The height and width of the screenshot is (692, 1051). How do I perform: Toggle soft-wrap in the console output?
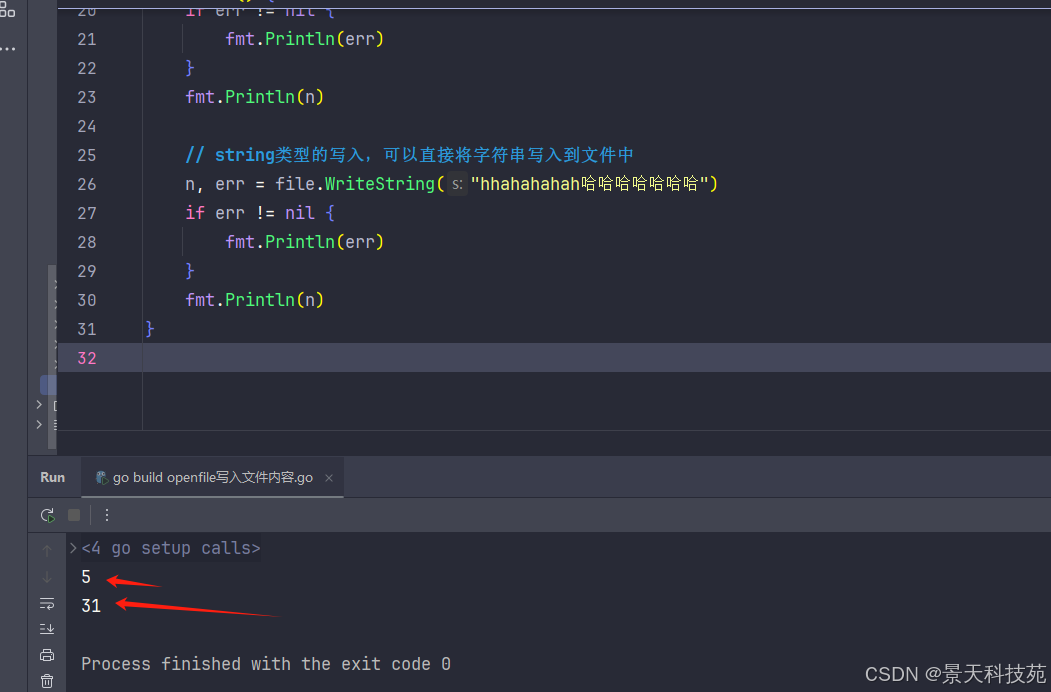(47, 603)
